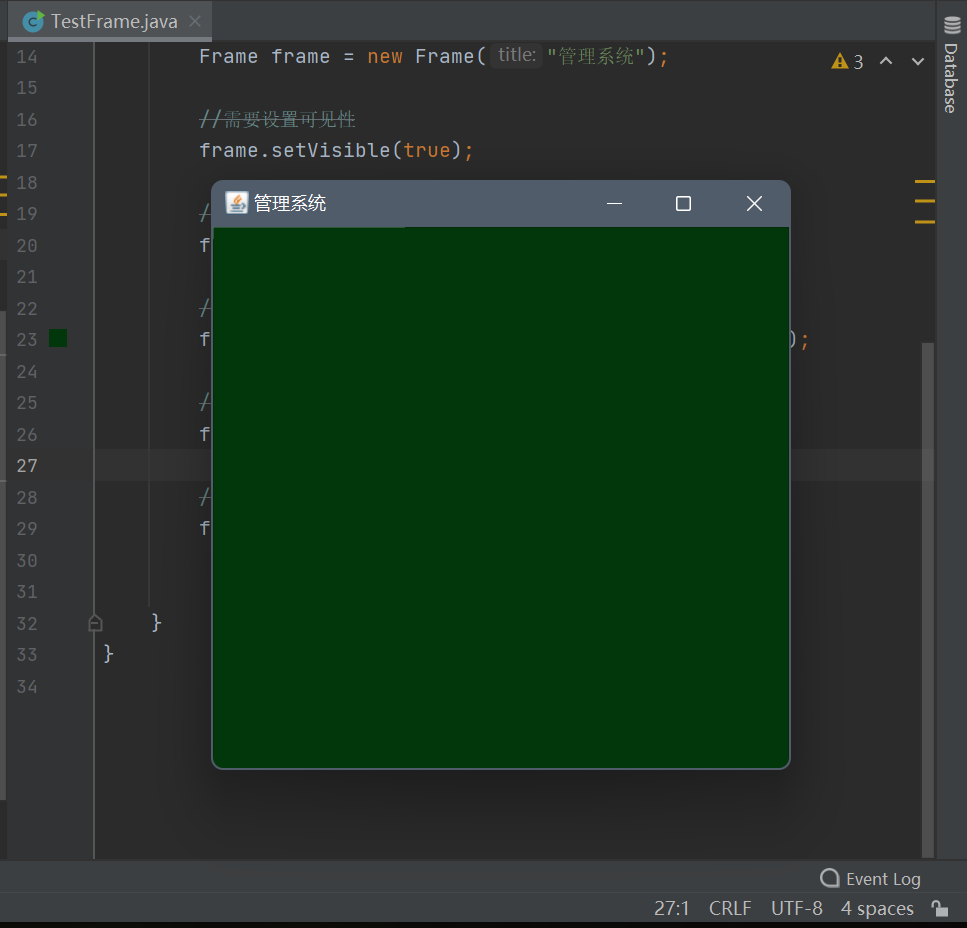Click the green color swatch on line 23
967x928 pixels.
click(x=58, y=339)
